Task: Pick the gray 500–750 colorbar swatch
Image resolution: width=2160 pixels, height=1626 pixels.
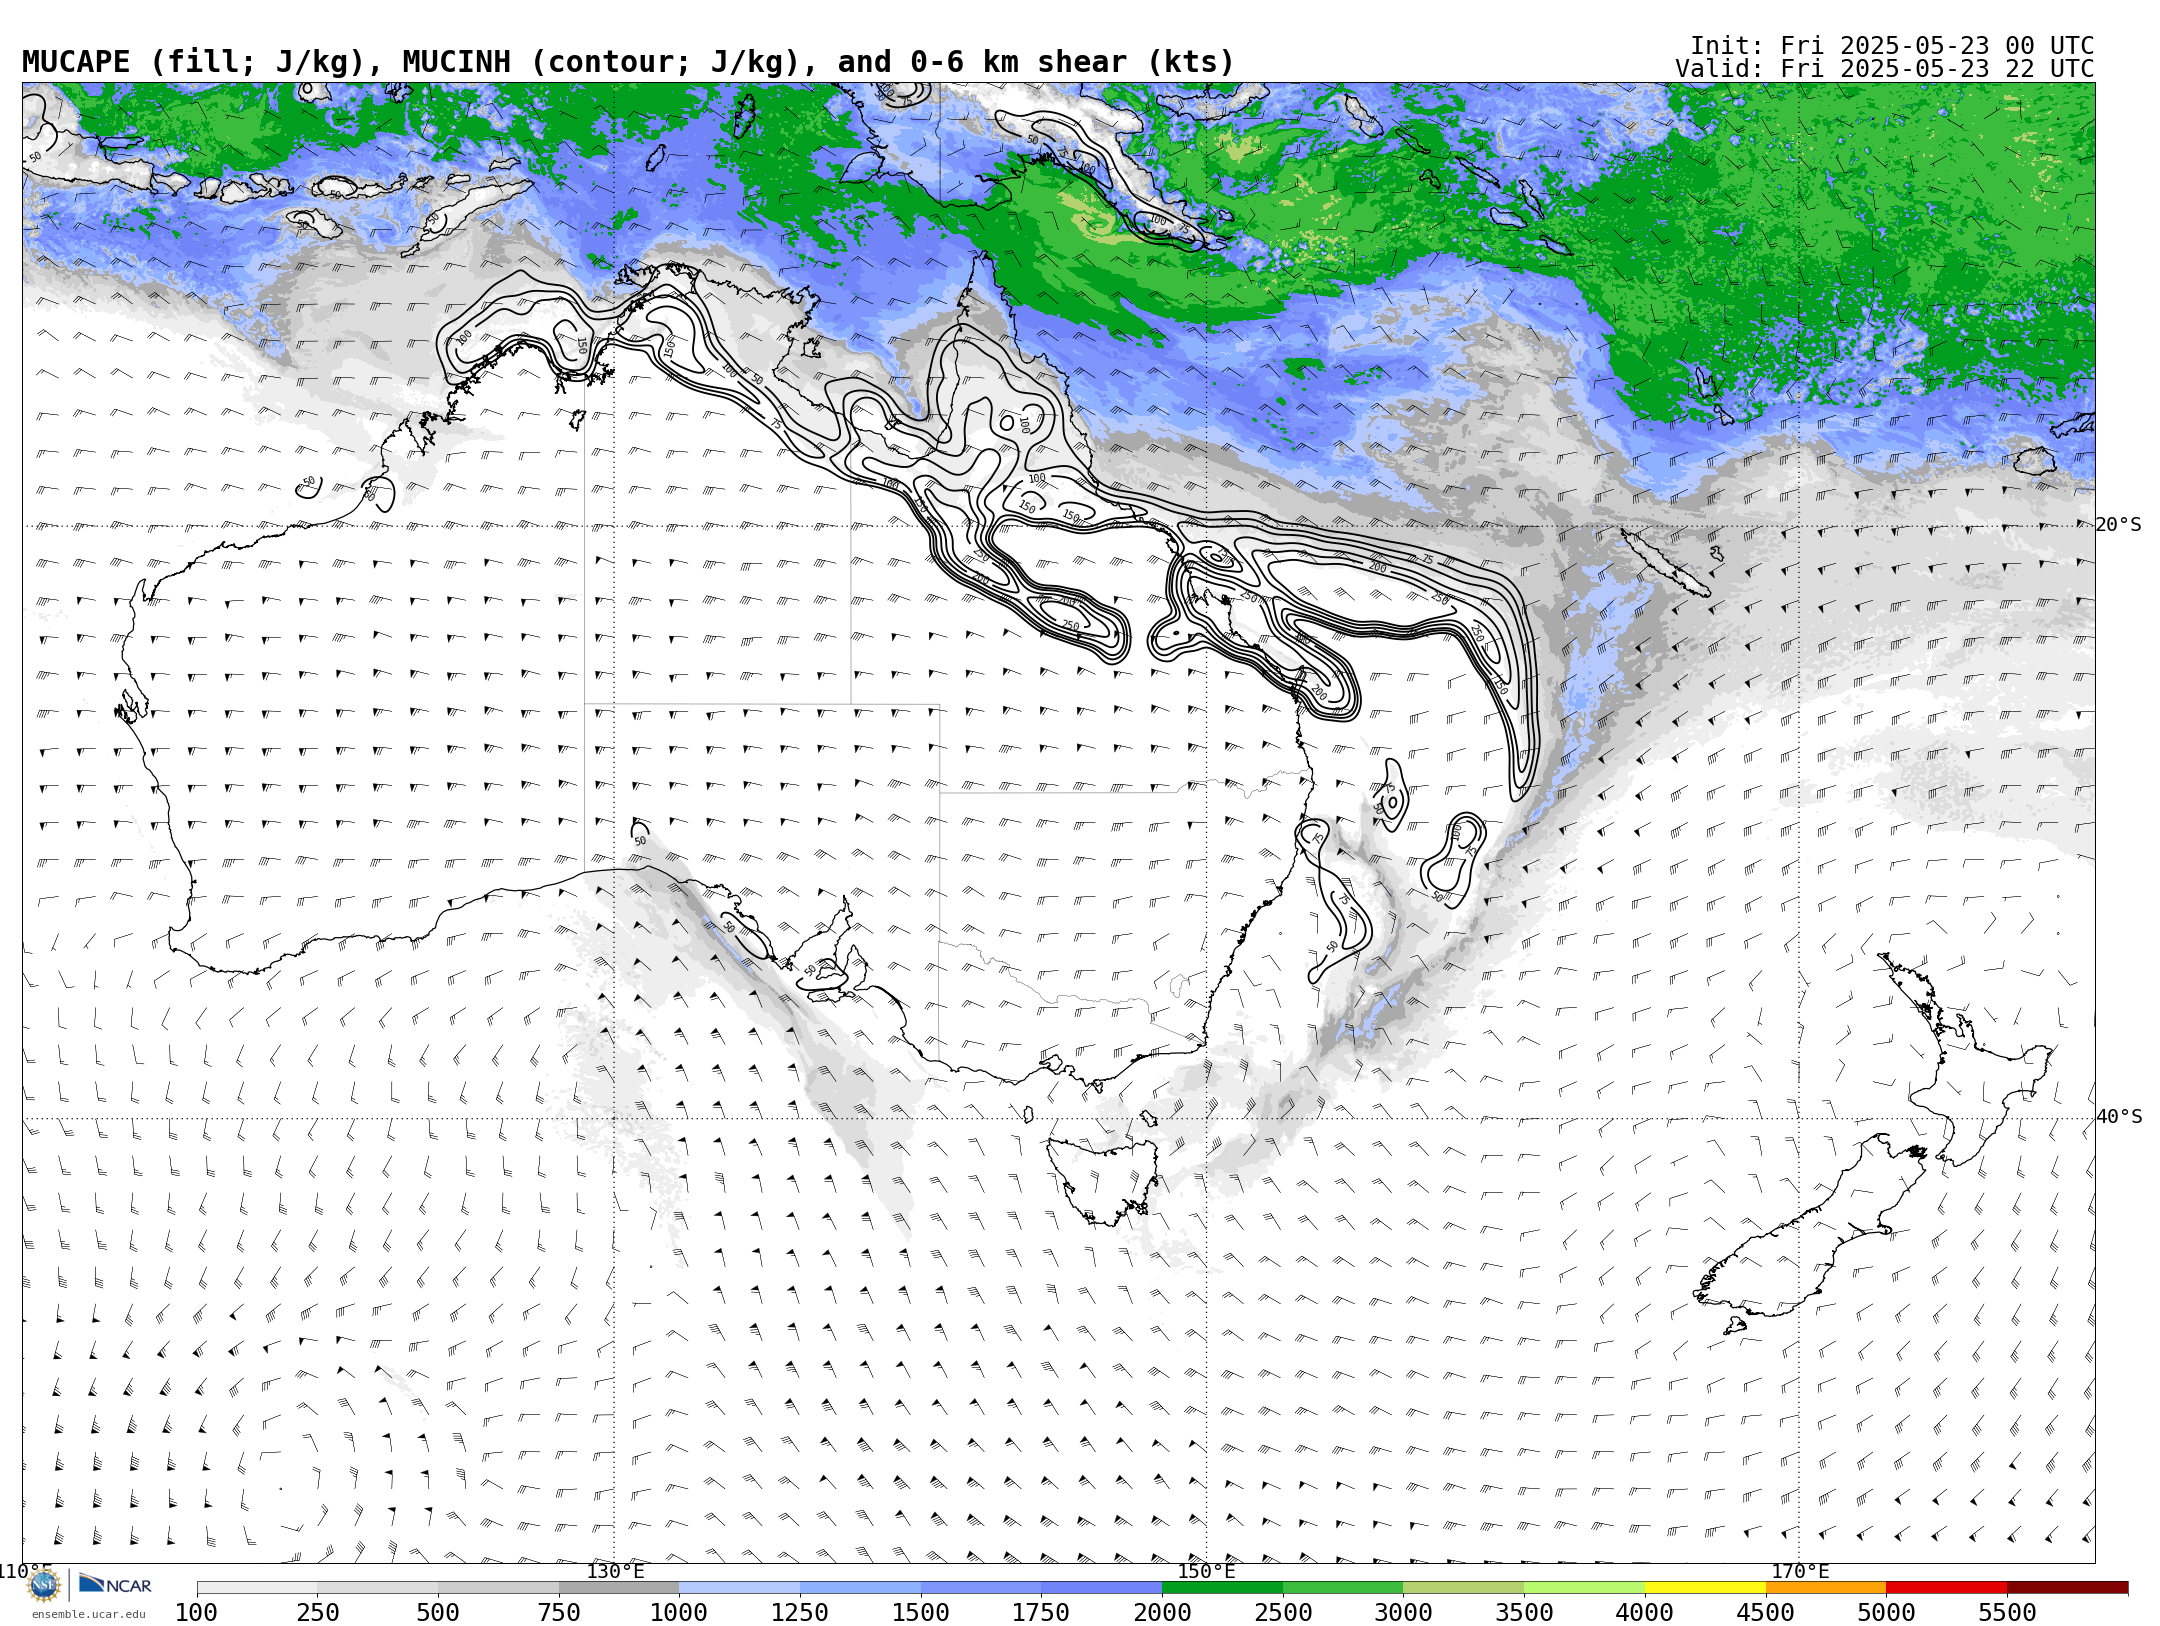Action: coord(498,1588)
